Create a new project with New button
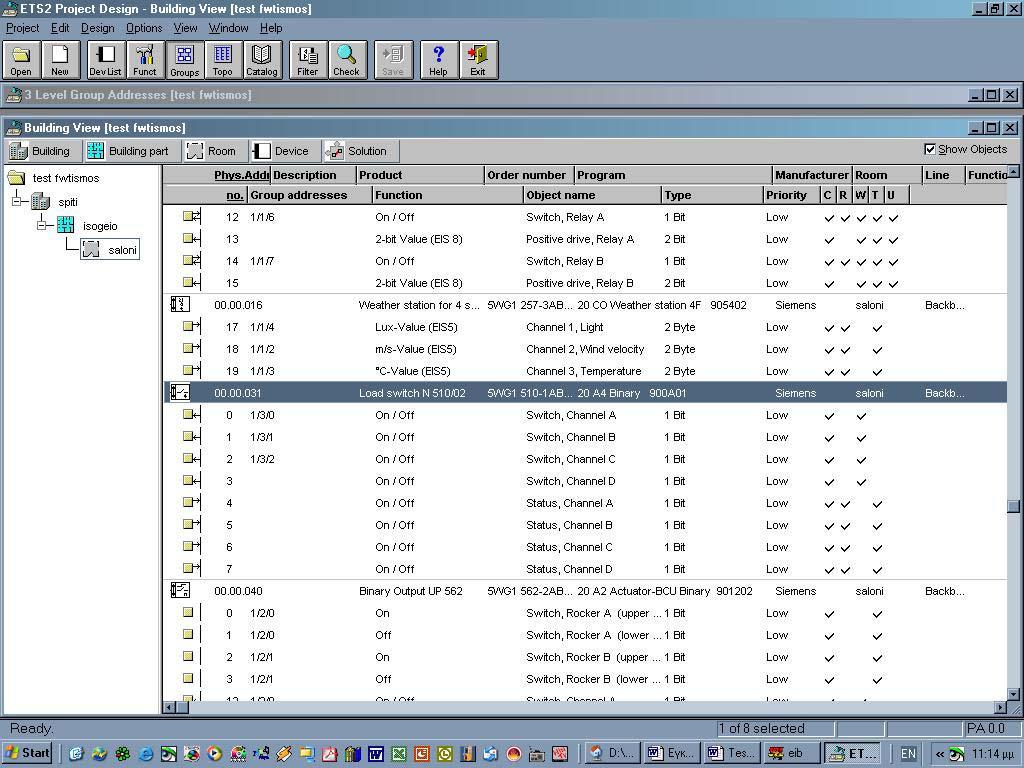 [60, 60]
